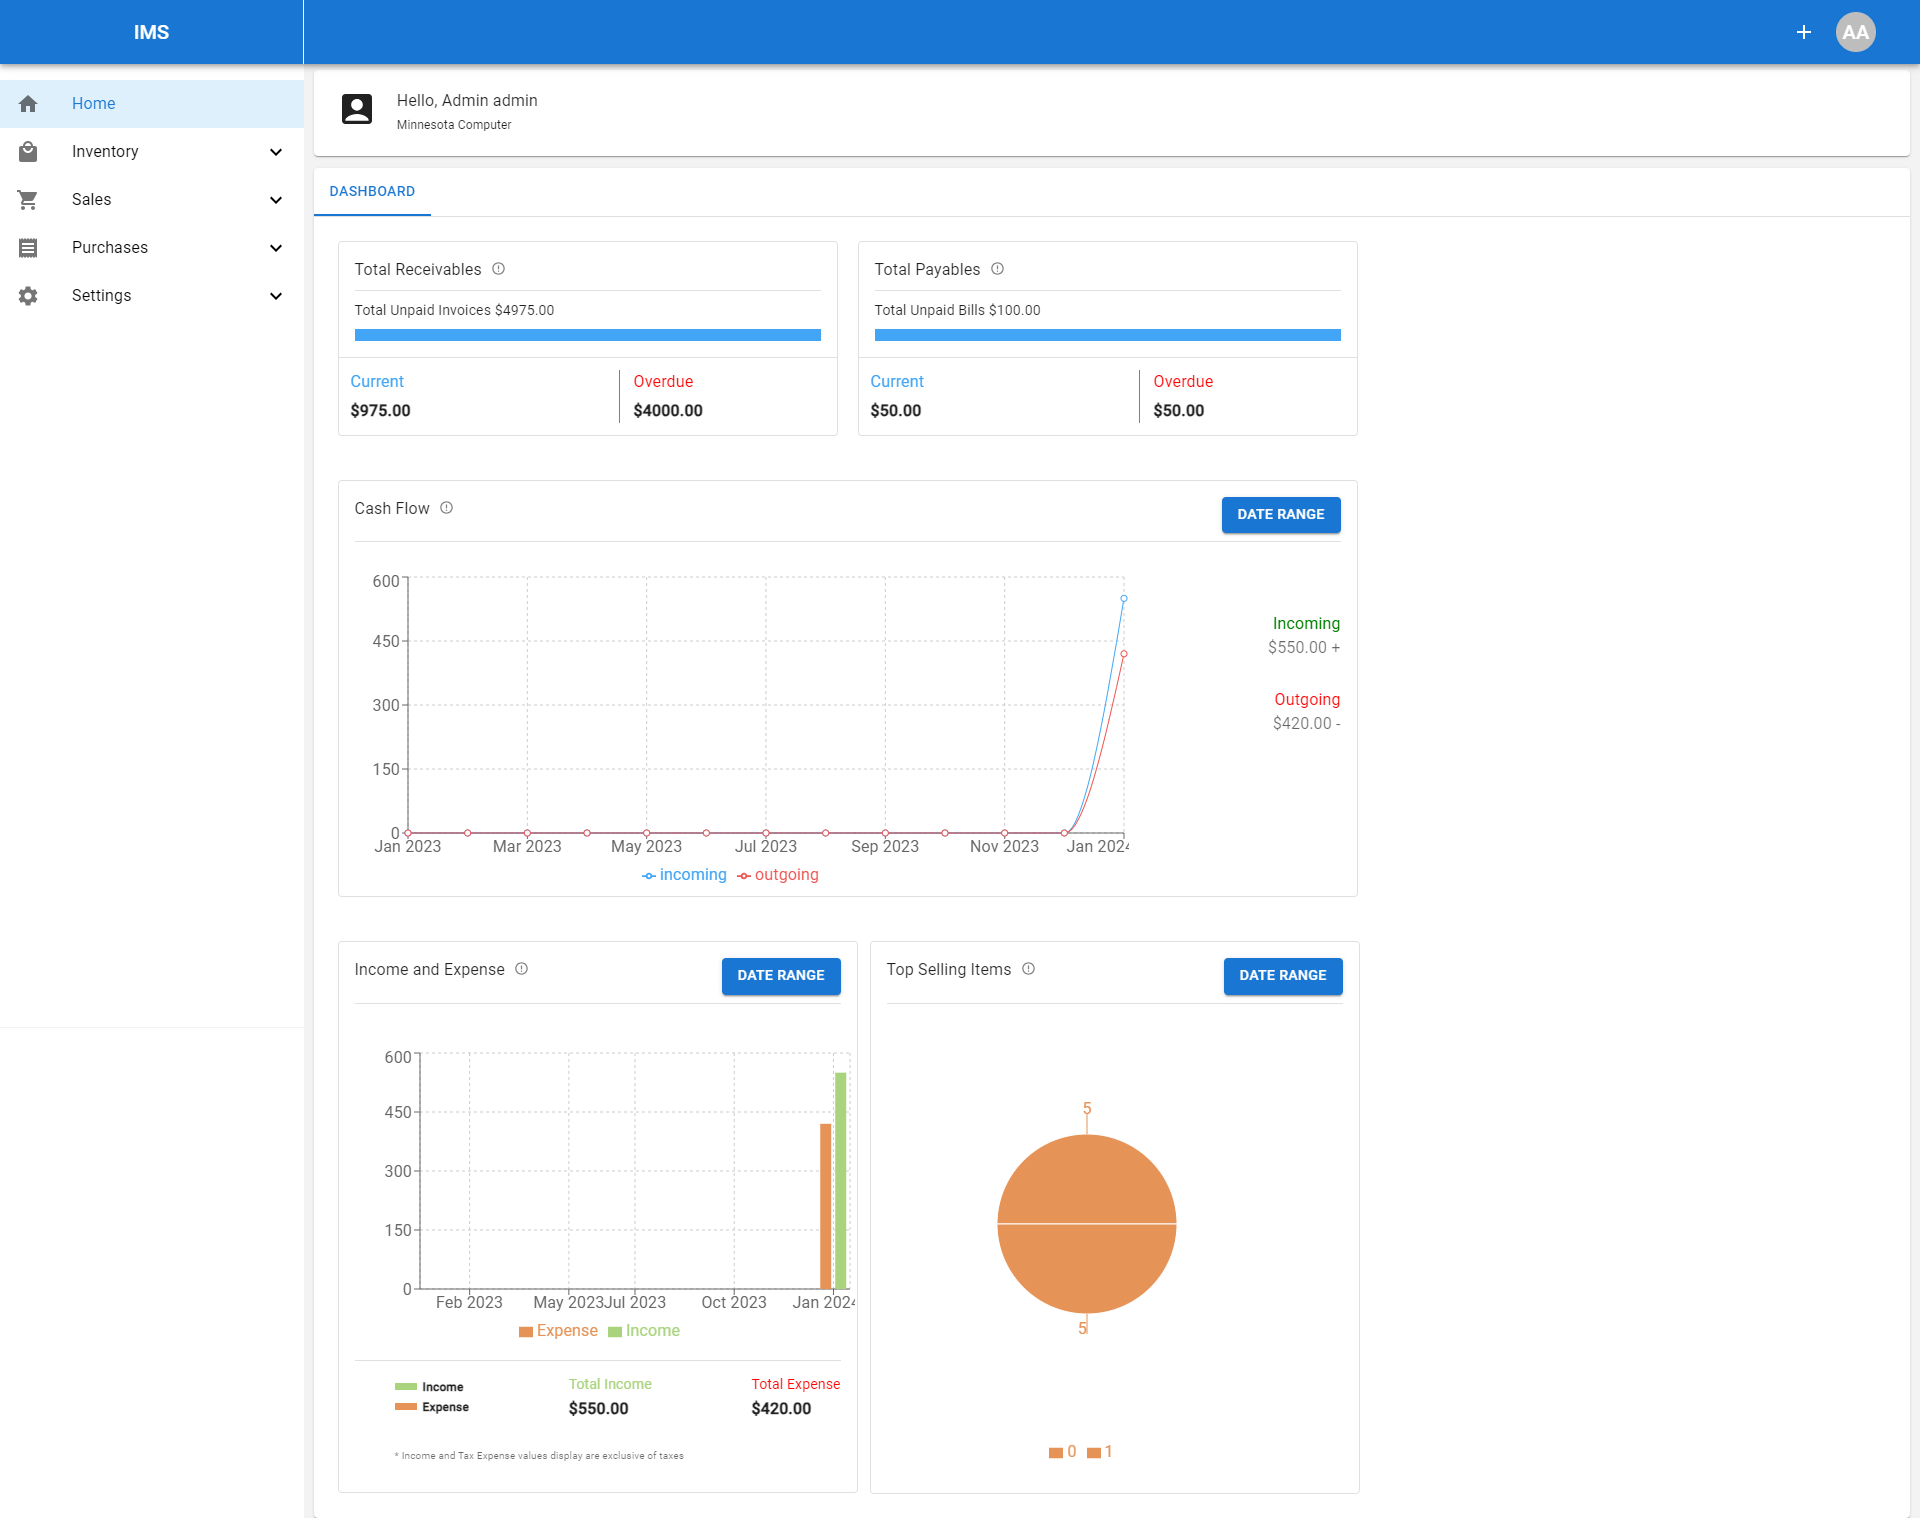This screenshot has width=1920, height=1528.
Task: Click the Payables 'Current' label
Action: tap(897, 382)
